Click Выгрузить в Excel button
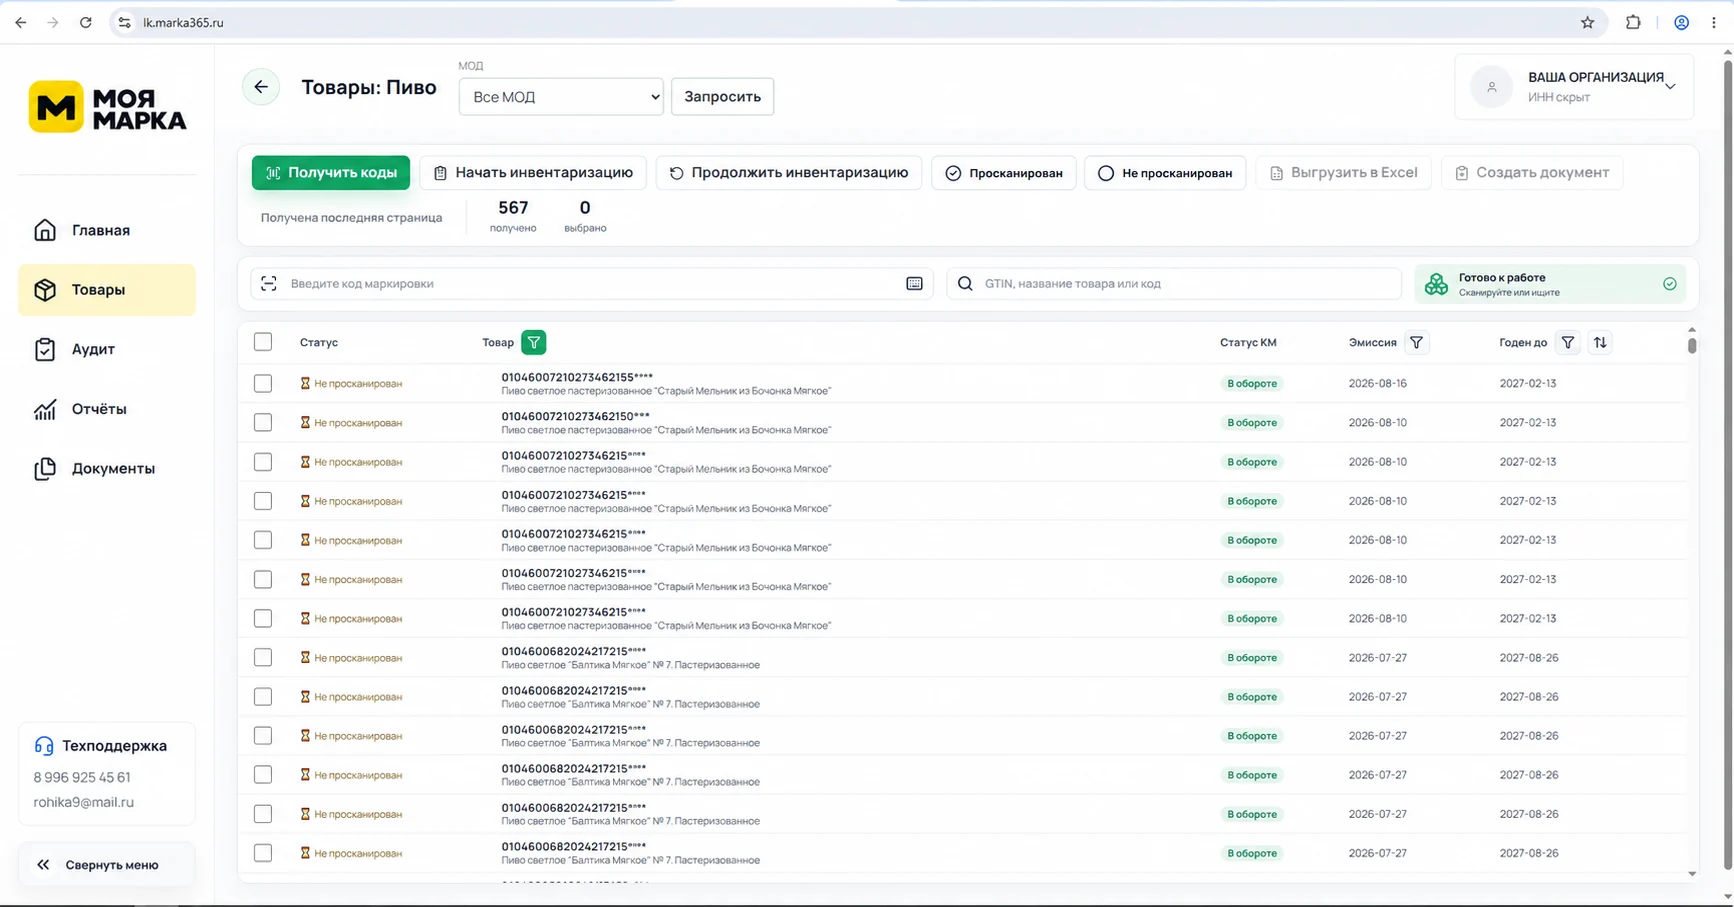Viewport: 1734px width, 907px height. tap(1343, 173)
